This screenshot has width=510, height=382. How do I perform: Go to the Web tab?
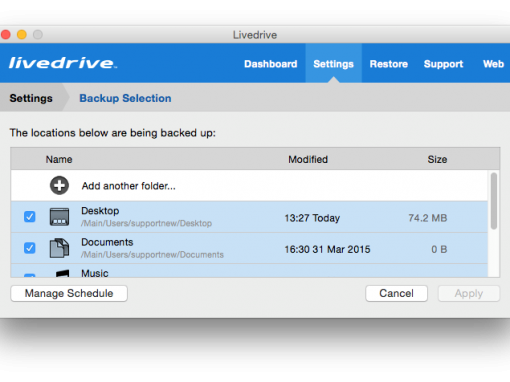[x=493, y=64]
